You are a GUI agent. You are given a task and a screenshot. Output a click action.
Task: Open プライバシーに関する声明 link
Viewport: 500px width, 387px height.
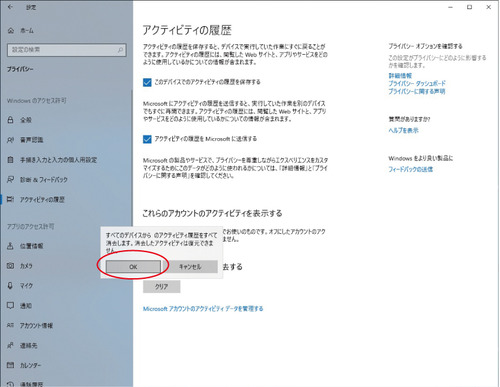point(417,91)
